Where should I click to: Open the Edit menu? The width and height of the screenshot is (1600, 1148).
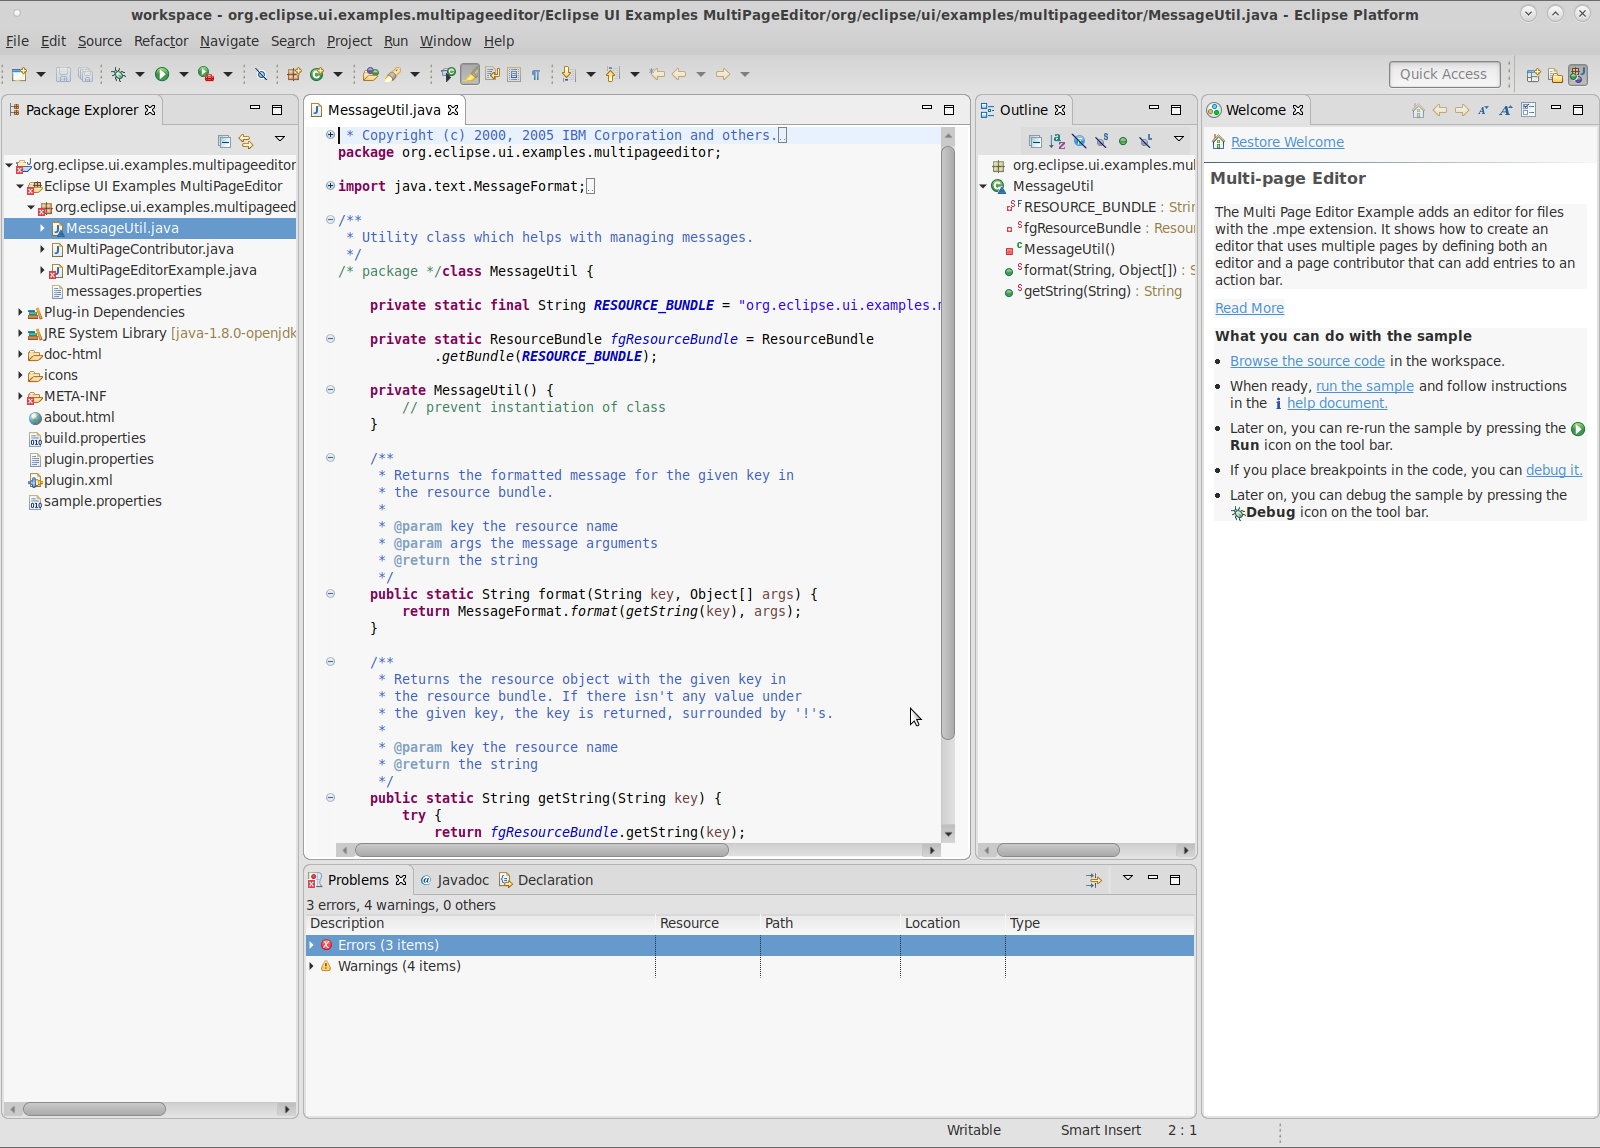point(53,41)
